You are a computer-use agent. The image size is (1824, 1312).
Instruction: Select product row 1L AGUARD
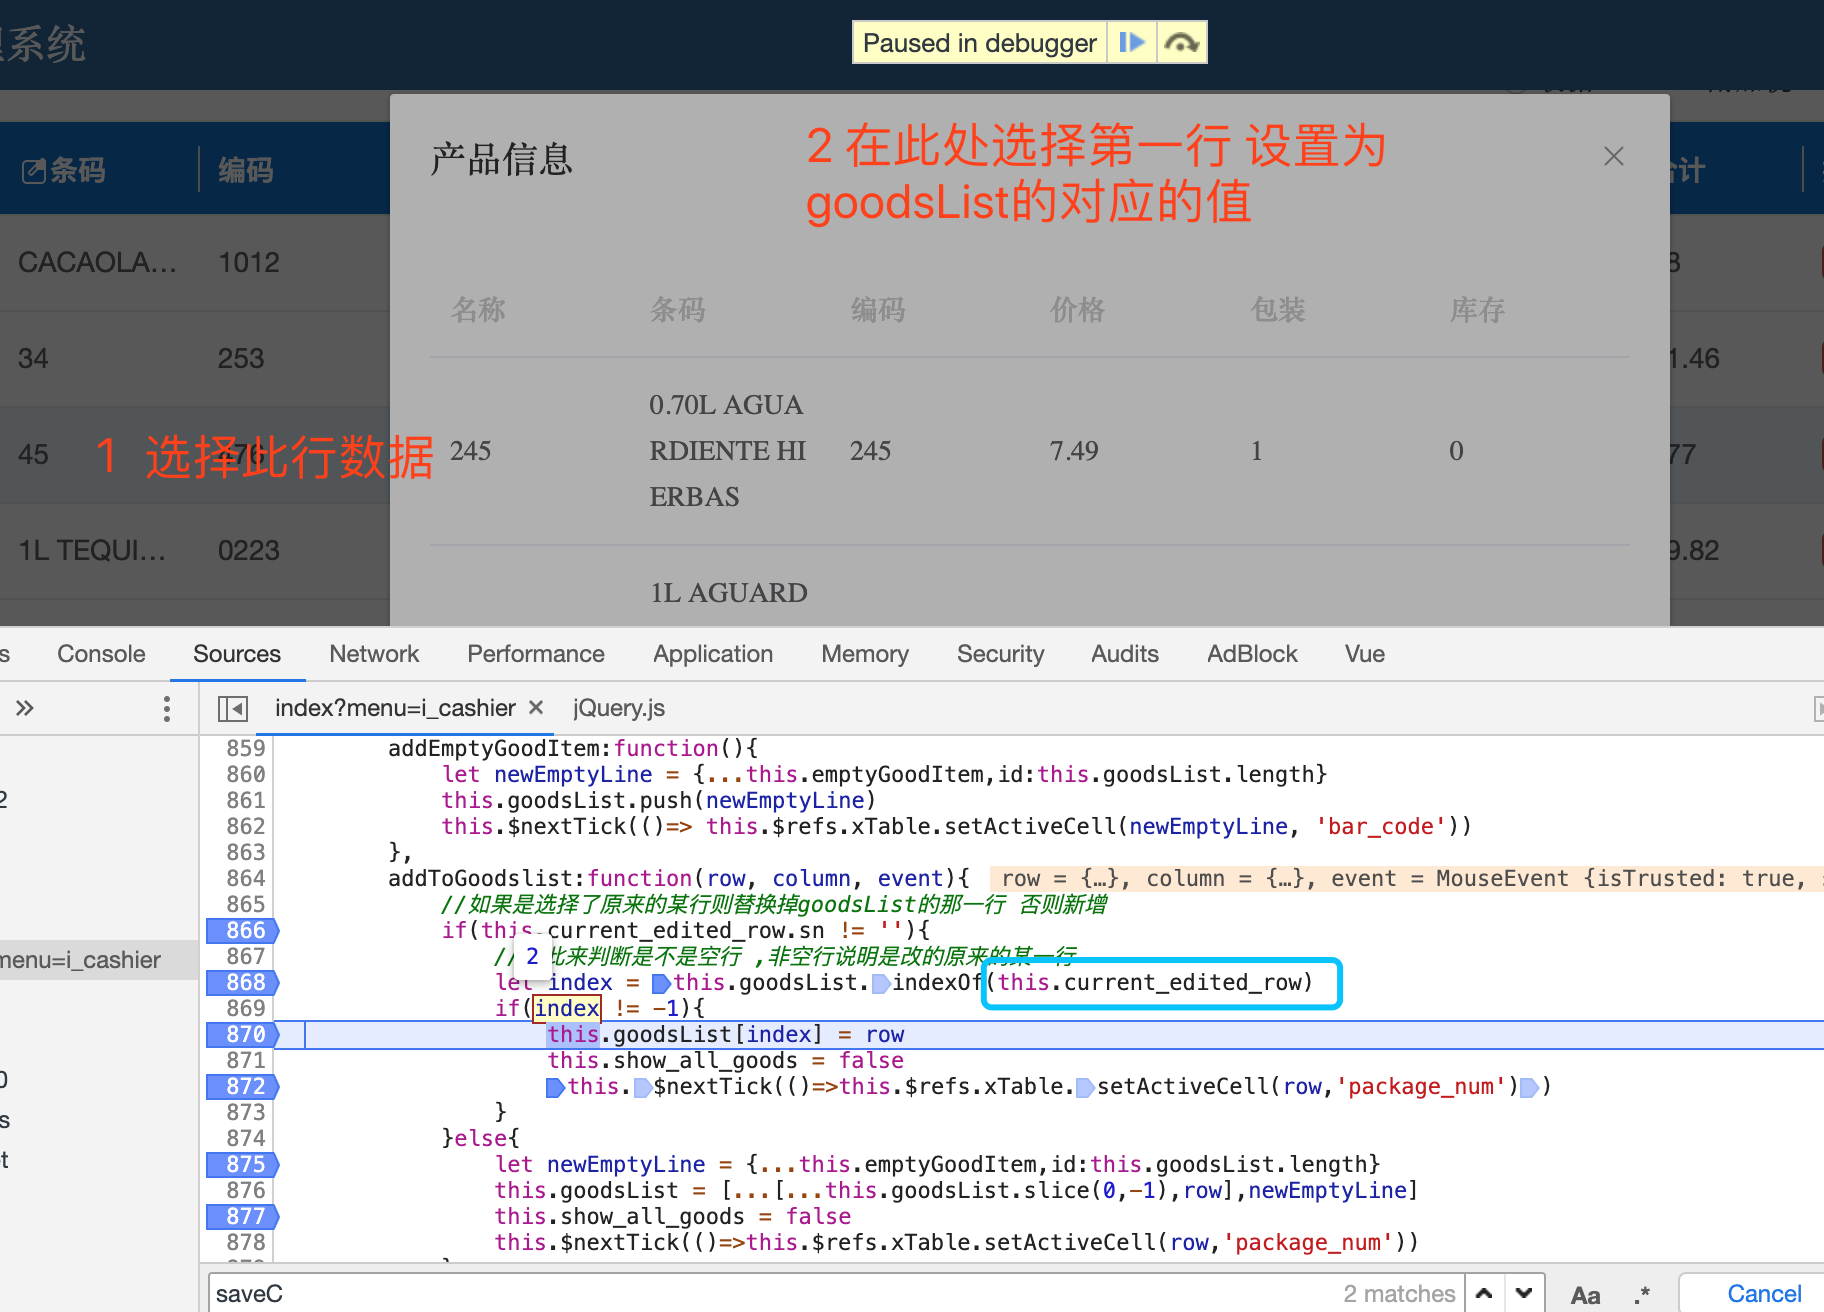pos(1029,587)
